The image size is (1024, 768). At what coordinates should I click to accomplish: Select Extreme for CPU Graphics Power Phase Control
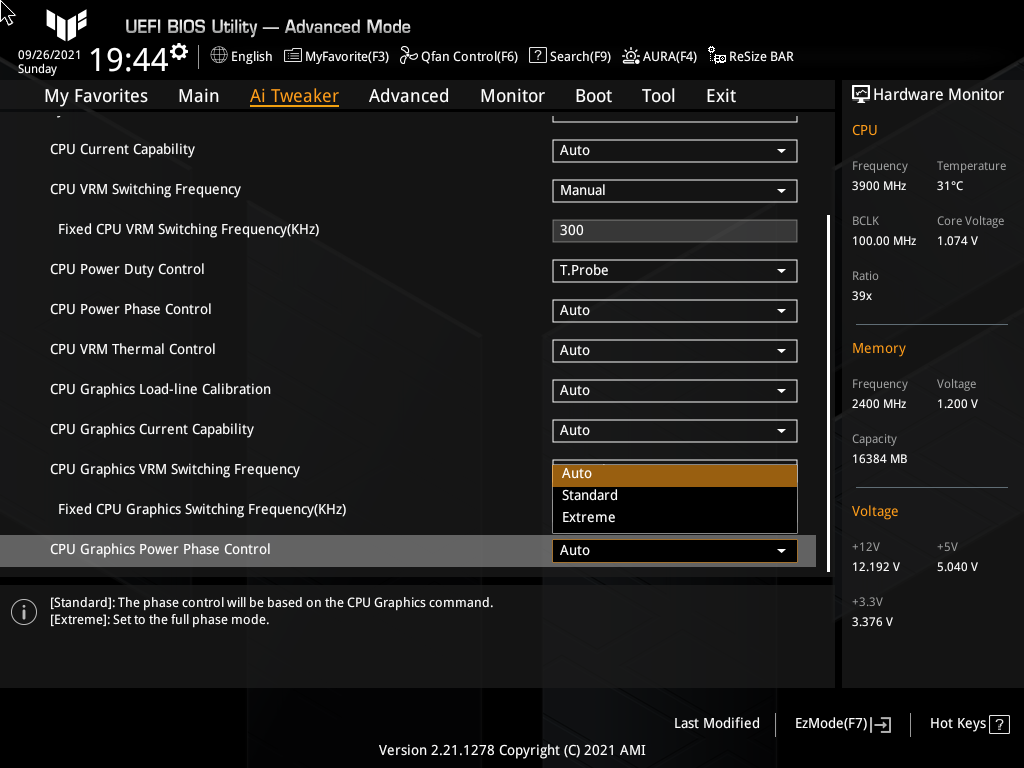click(x=589, y=517)
